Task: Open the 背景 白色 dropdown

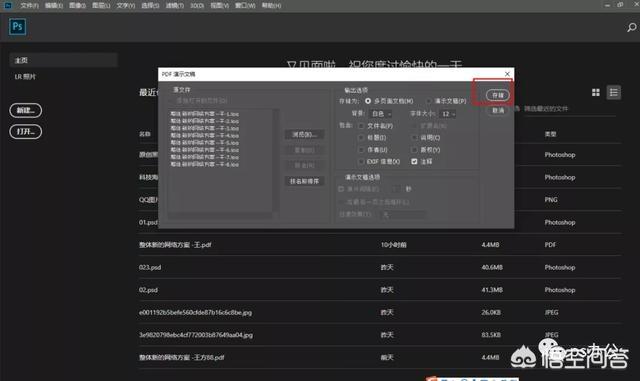Action: 381,114
